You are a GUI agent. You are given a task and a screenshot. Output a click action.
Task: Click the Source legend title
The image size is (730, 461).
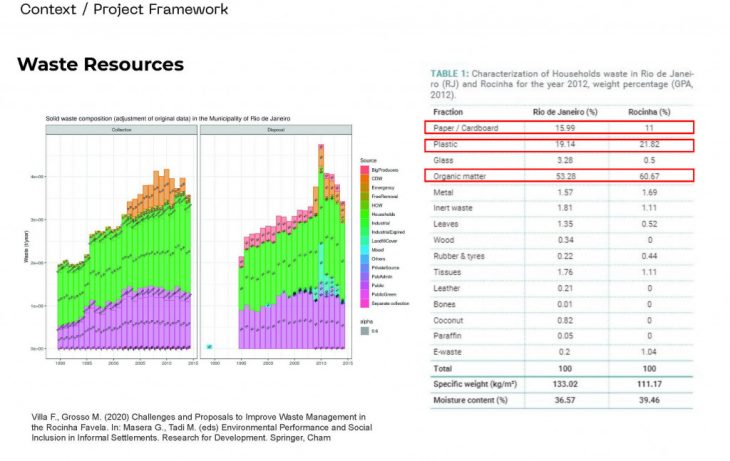point(370,159)
